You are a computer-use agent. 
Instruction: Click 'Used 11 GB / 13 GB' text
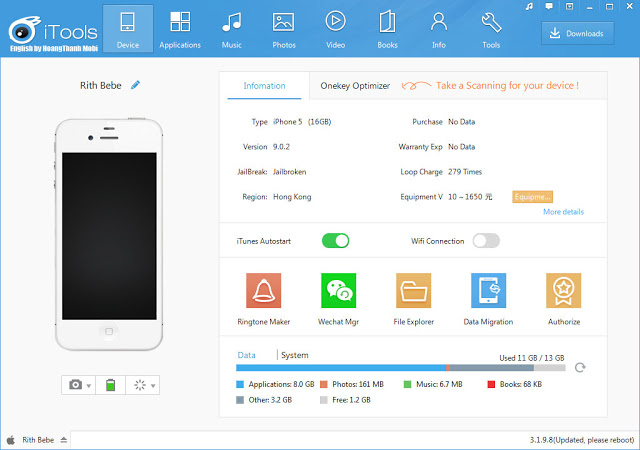pos(531,358)
